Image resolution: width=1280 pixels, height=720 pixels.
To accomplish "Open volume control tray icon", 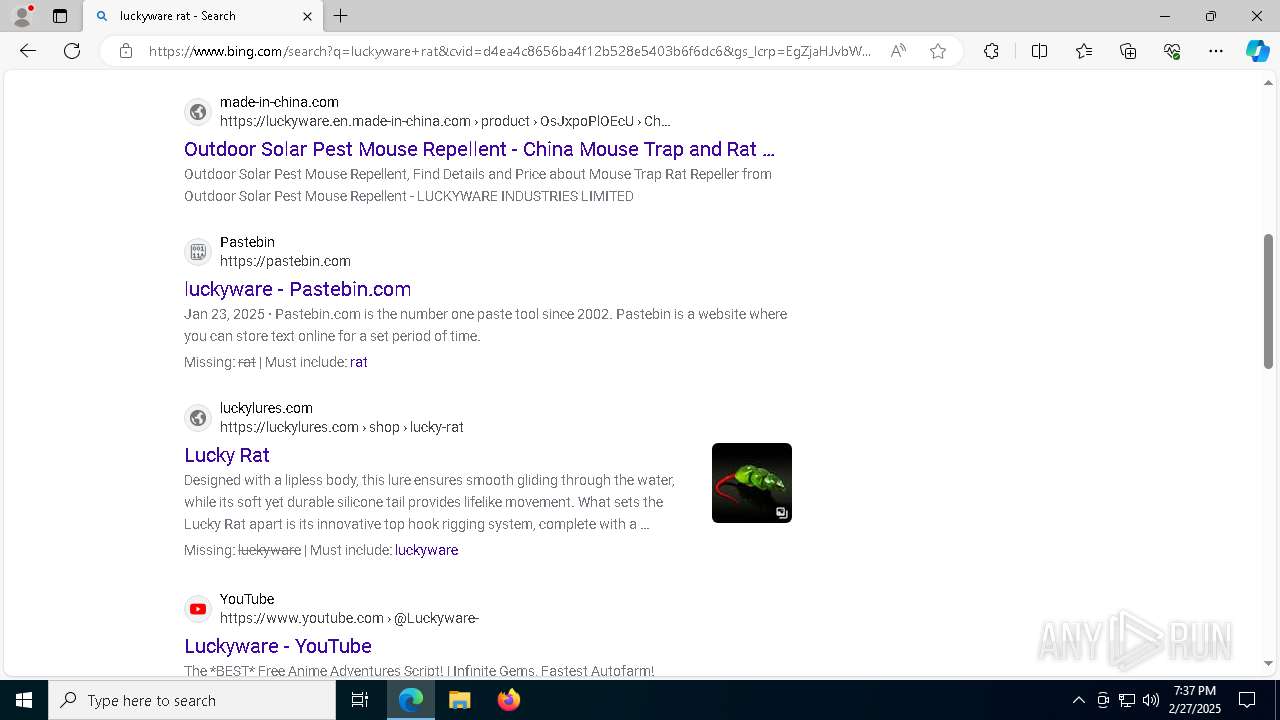I will click(1151, 700).
